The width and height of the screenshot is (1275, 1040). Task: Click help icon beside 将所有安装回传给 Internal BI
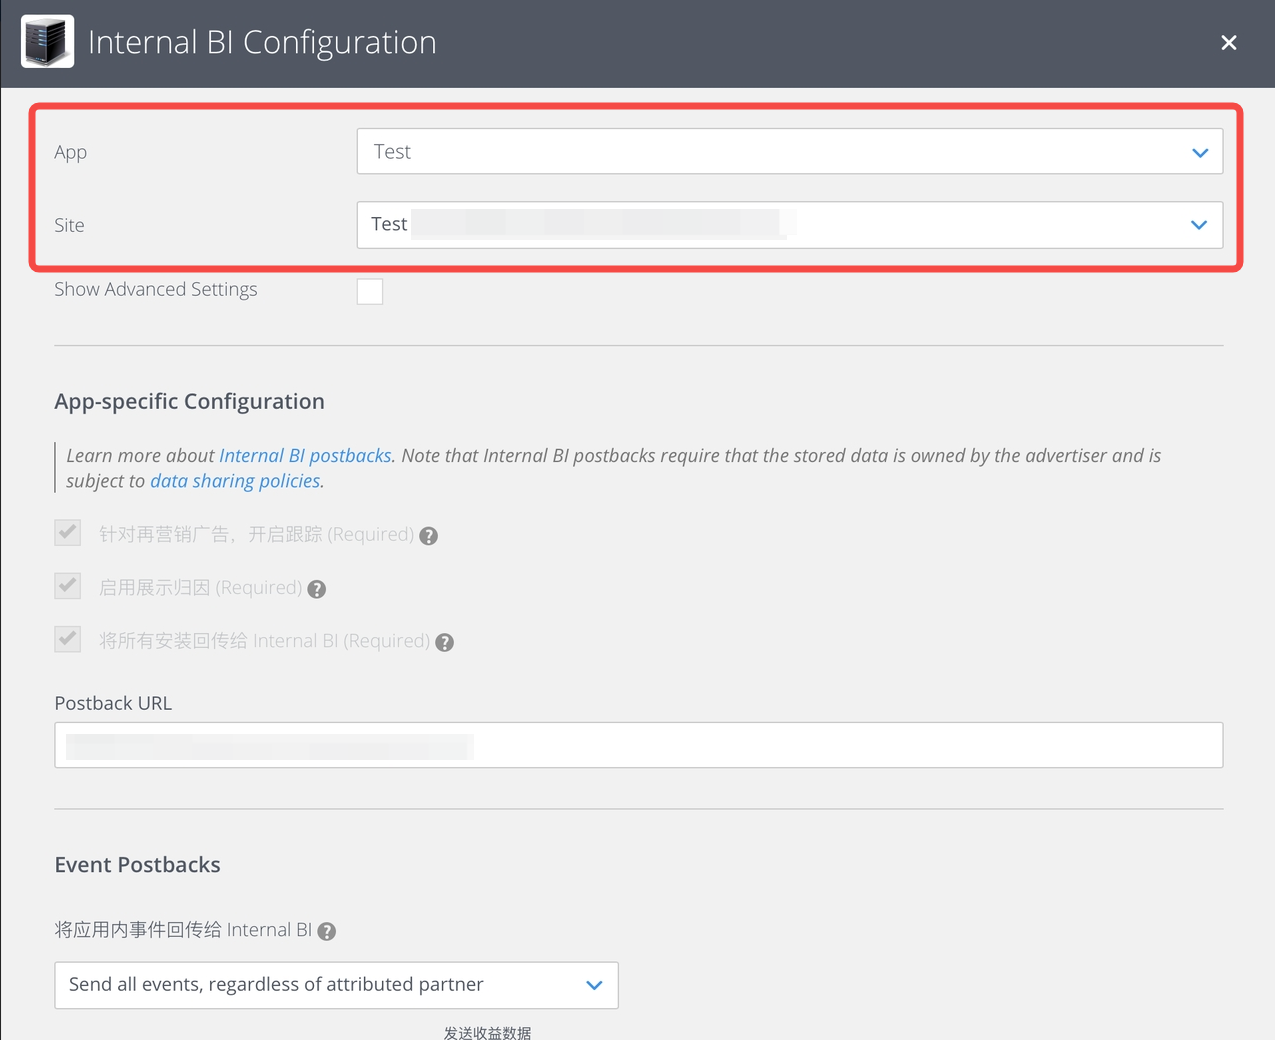point(445,642)
